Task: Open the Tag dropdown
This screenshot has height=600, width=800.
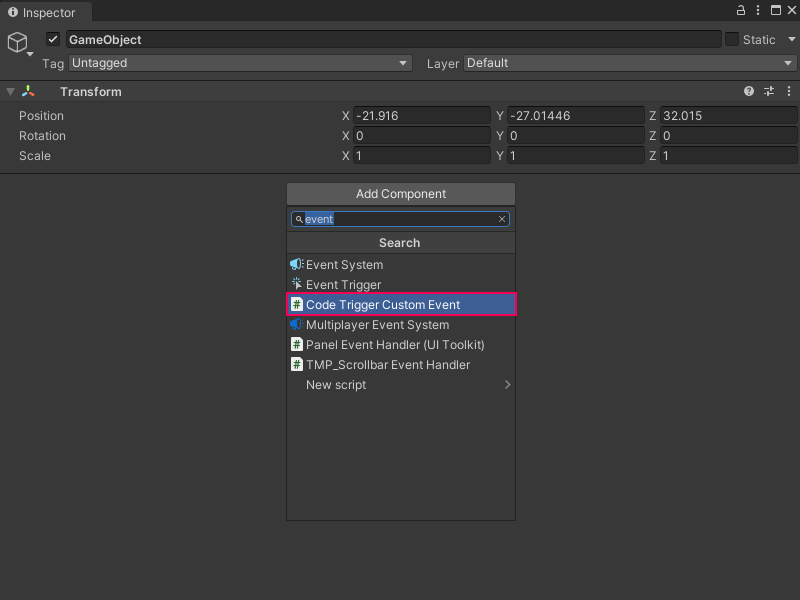Action: [238, 63]
